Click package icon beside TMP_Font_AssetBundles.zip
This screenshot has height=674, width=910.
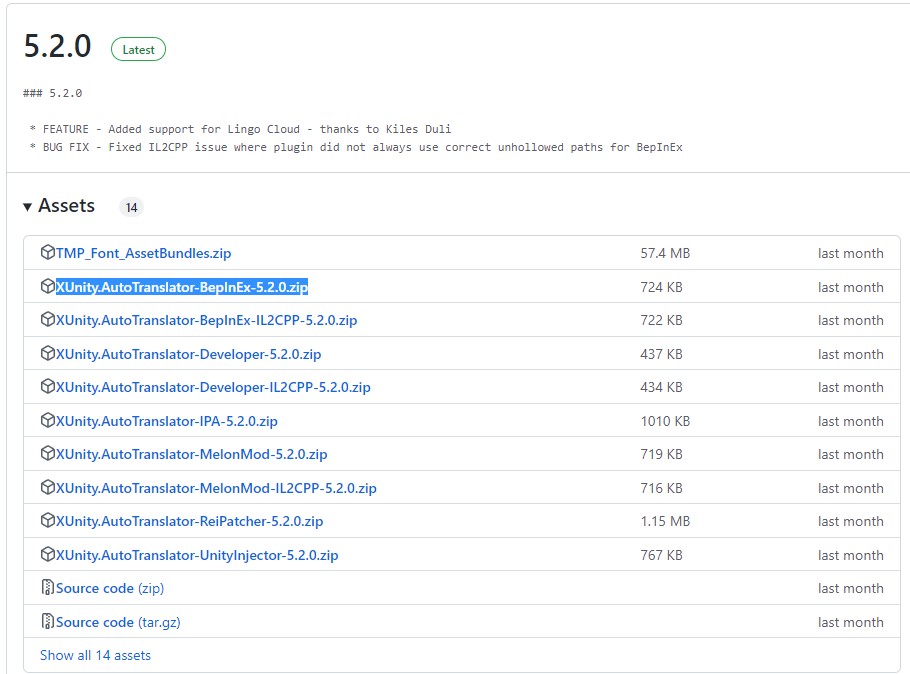click(48, 253)
